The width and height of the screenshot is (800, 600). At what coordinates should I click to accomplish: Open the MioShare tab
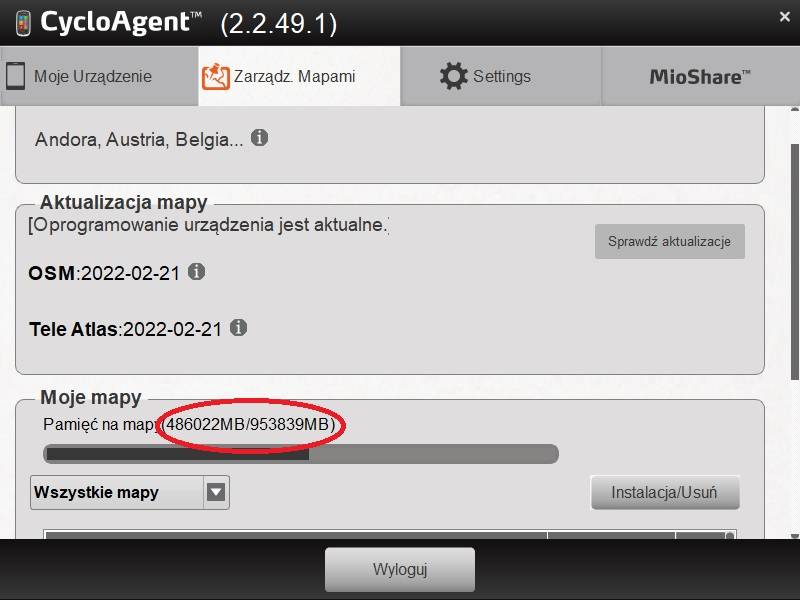[x=701, y=77]
